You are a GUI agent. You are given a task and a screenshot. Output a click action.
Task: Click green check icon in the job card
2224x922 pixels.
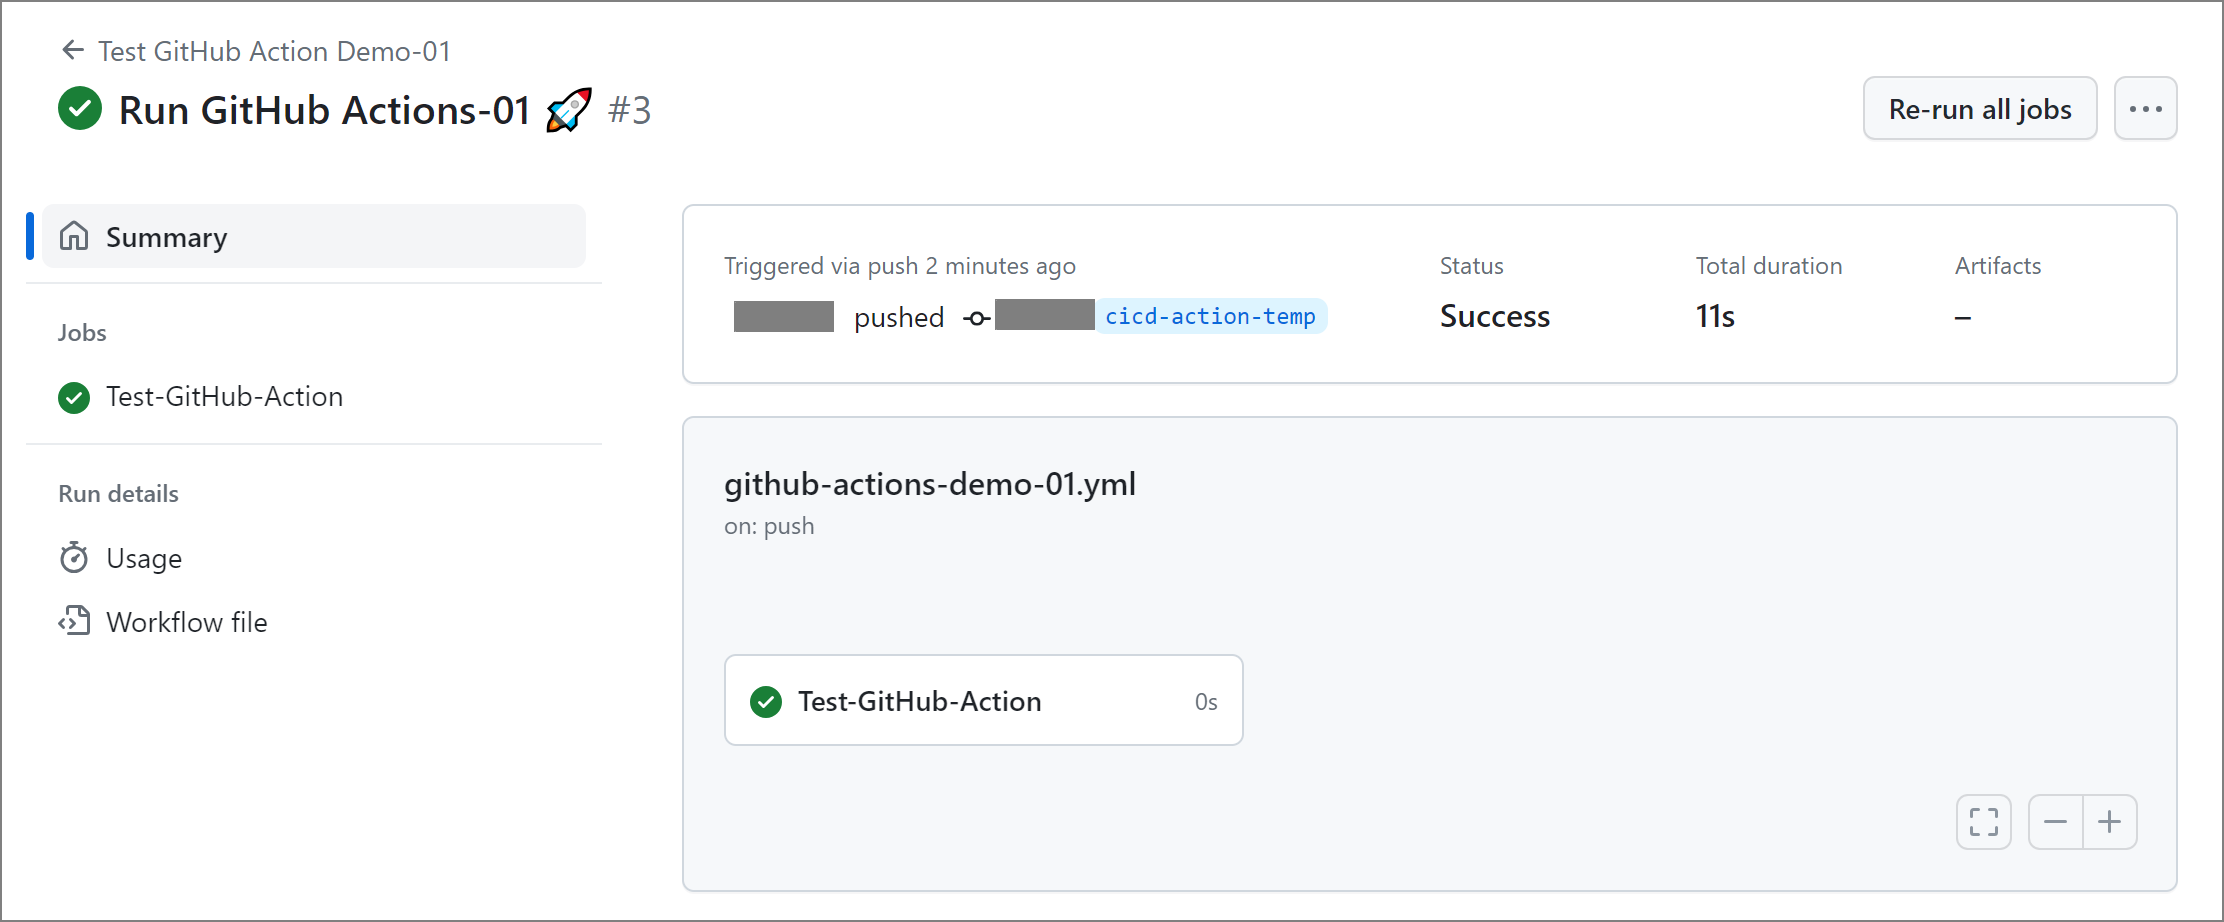click(x=766, y=701)
